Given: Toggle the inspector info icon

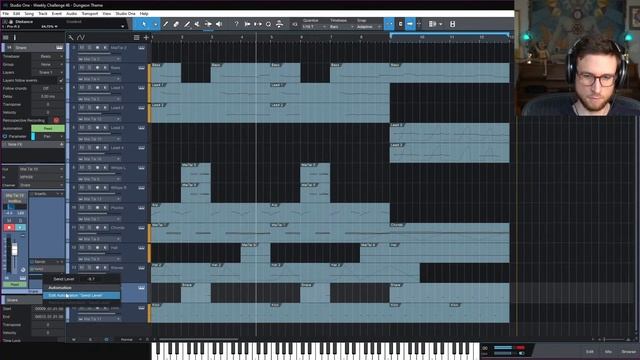Looking at the screenshot, I should [x=15, y=38].
